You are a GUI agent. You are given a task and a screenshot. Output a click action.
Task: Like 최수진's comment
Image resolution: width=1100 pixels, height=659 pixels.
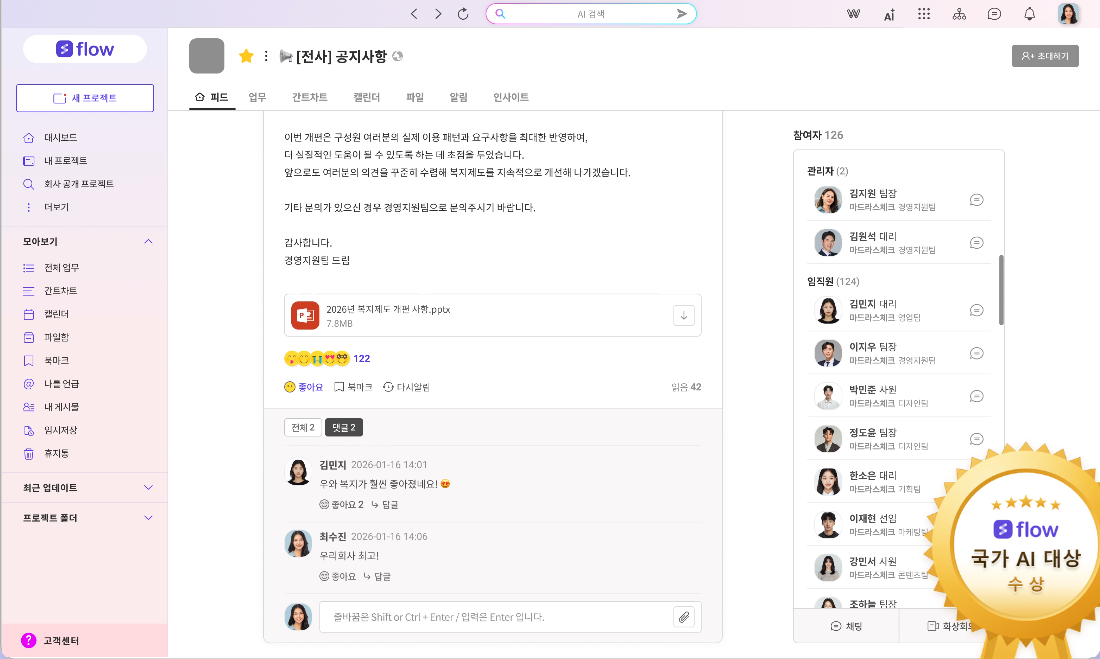(x=337, y=576)
